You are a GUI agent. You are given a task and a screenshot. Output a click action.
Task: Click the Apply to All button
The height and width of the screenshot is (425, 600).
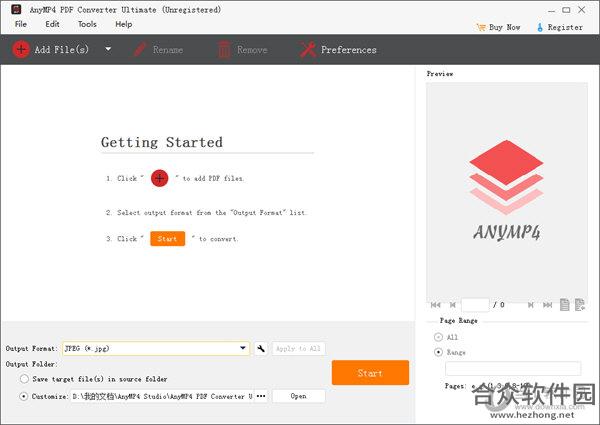(x=298, y=348)
